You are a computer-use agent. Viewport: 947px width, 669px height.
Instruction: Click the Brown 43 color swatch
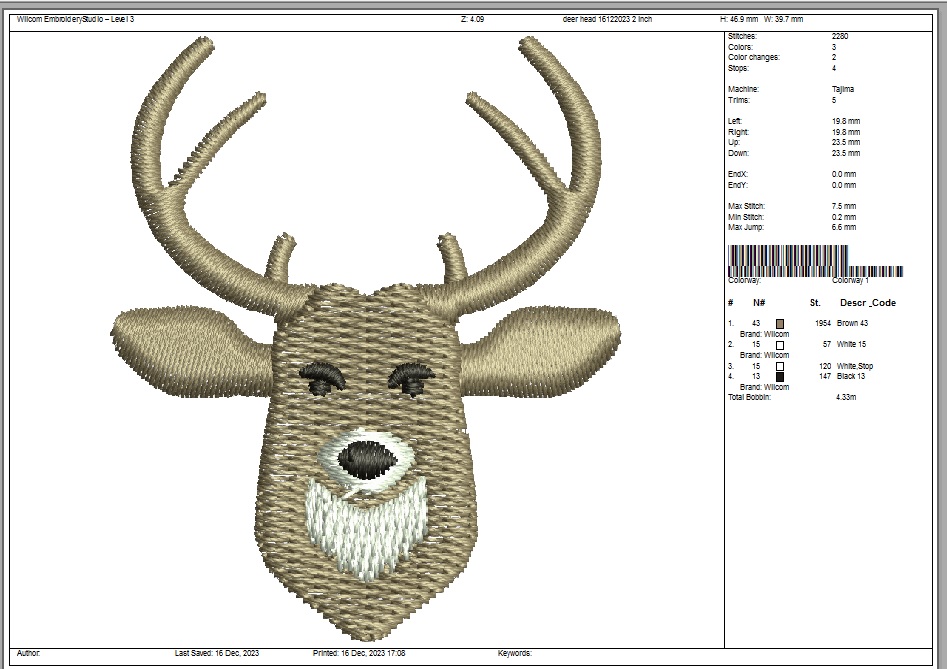click(780, 324)
